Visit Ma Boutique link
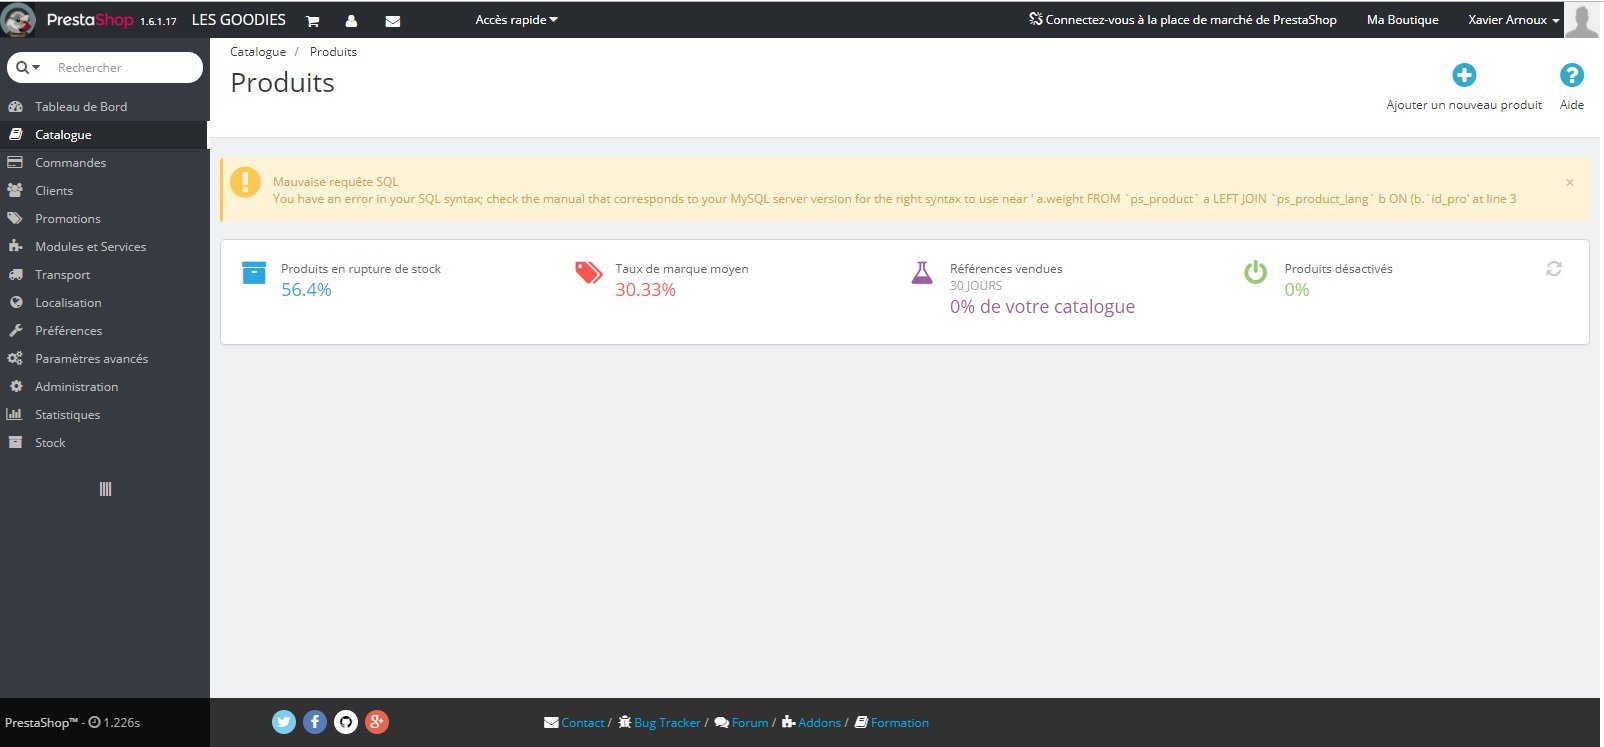1604x747 pixels. click(1403, 20)
